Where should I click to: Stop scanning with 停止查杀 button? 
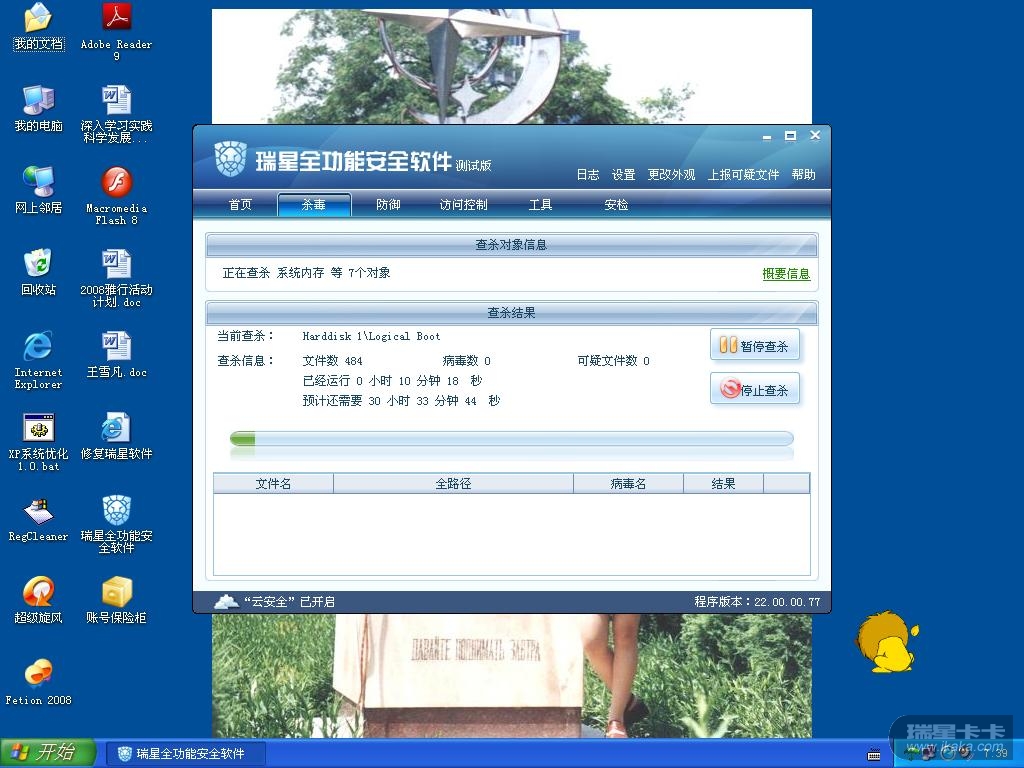(x=754, y=389)
